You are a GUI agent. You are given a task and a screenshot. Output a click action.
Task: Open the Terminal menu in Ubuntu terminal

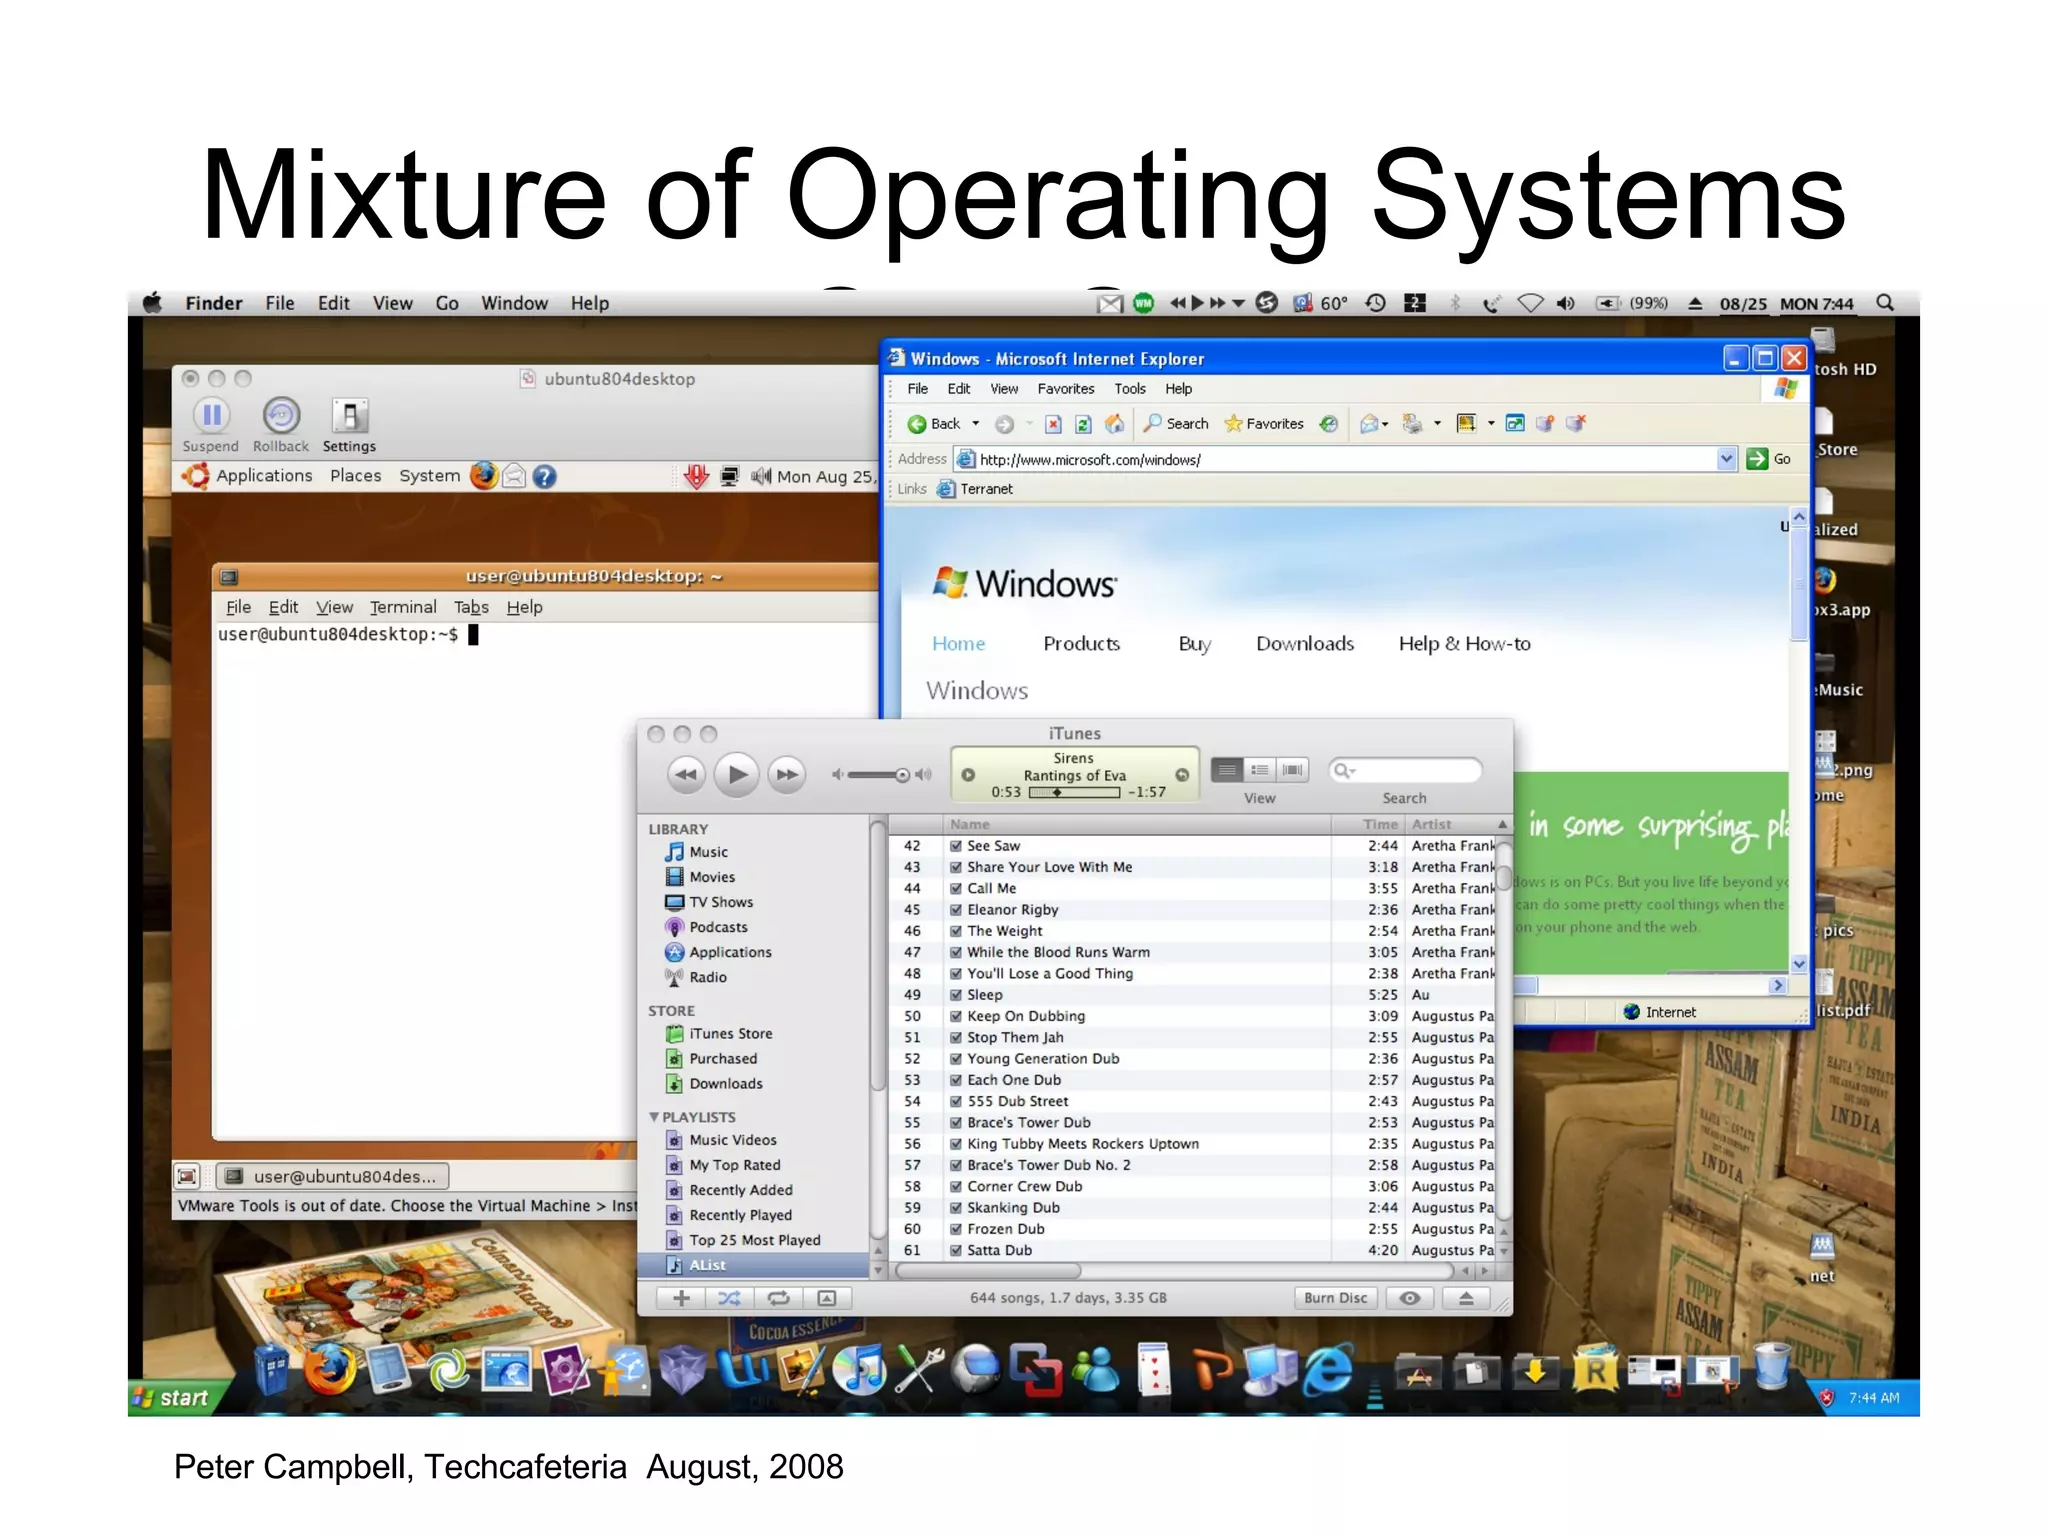click(403, 607)
